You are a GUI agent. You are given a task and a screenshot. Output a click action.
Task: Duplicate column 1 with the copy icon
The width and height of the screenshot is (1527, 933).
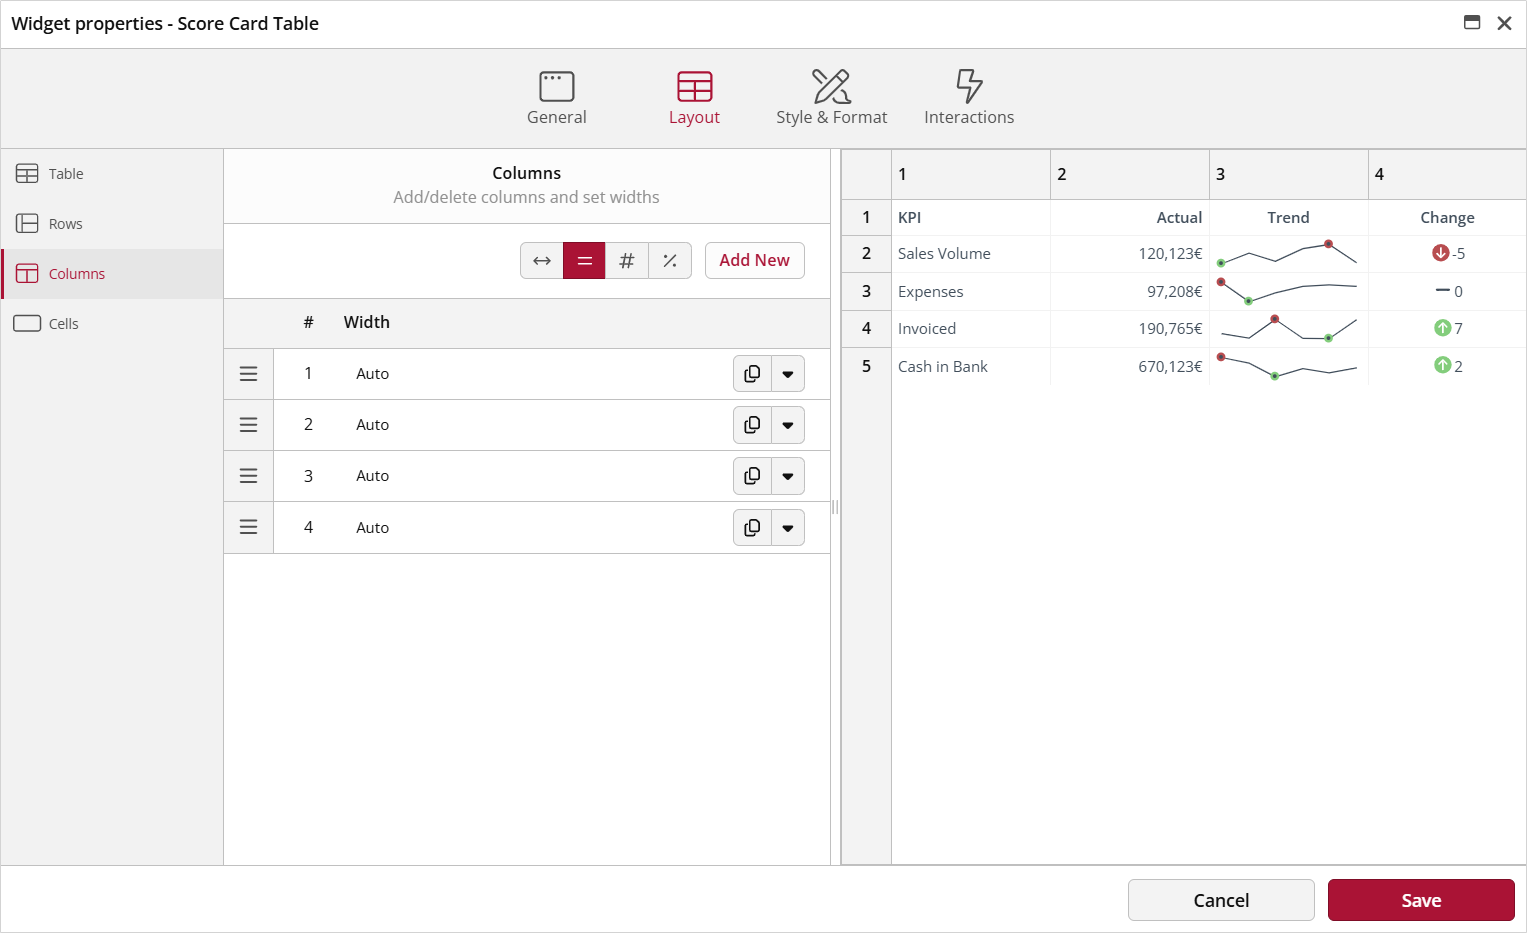[752, 374]
